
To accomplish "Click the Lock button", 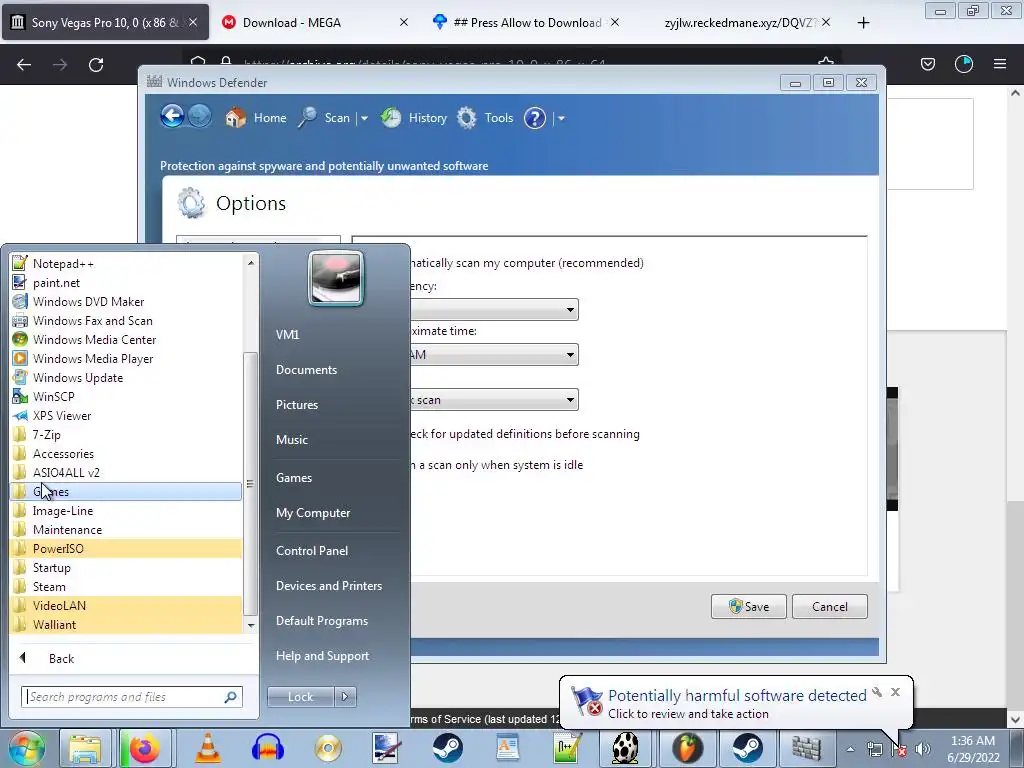I will click(x=300, y=697).
